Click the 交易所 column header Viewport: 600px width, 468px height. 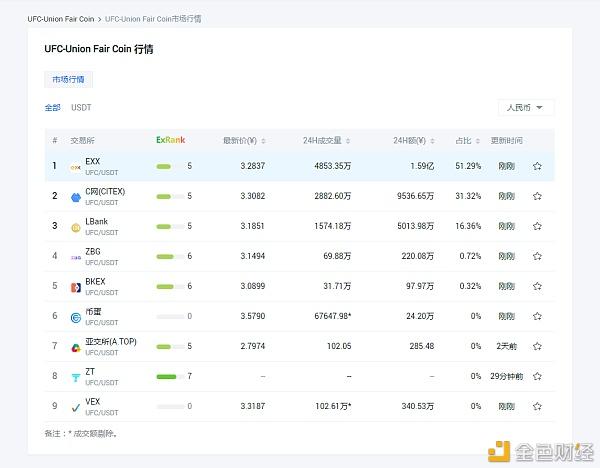(x=82, y=141)
